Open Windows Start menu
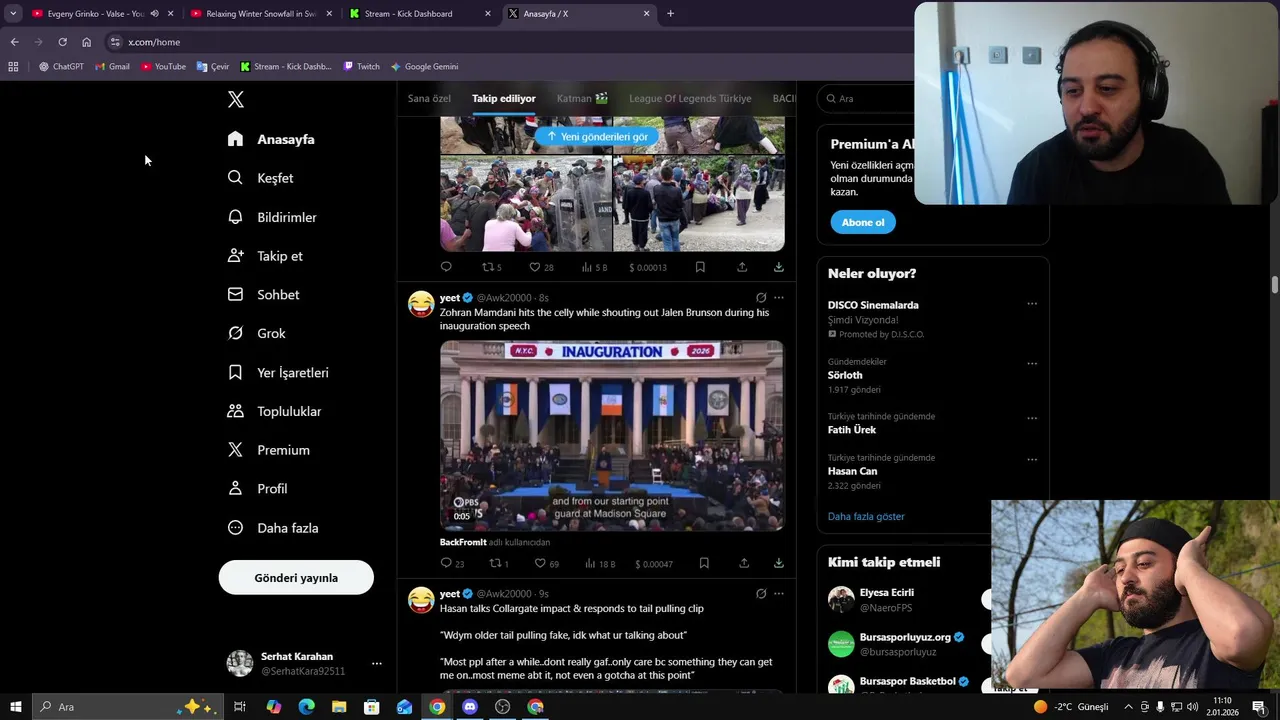1280x720 pixels. click(15, 707)
